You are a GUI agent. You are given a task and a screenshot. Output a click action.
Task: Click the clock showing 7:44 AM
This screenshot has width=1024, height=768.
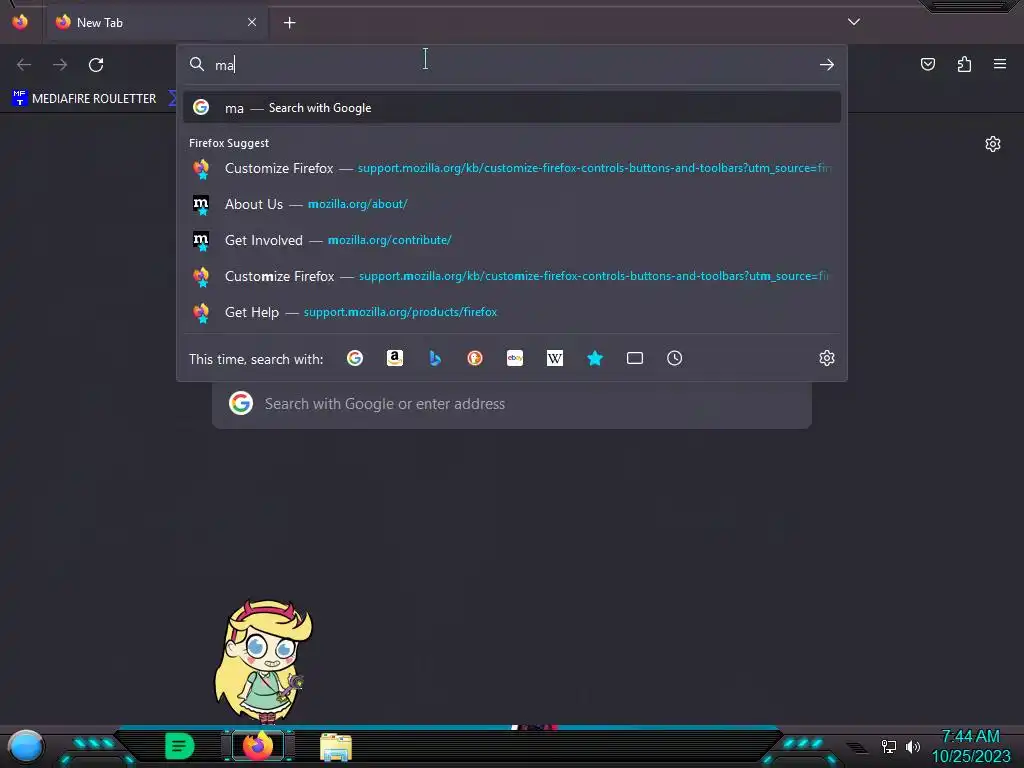tap(970, 737)
